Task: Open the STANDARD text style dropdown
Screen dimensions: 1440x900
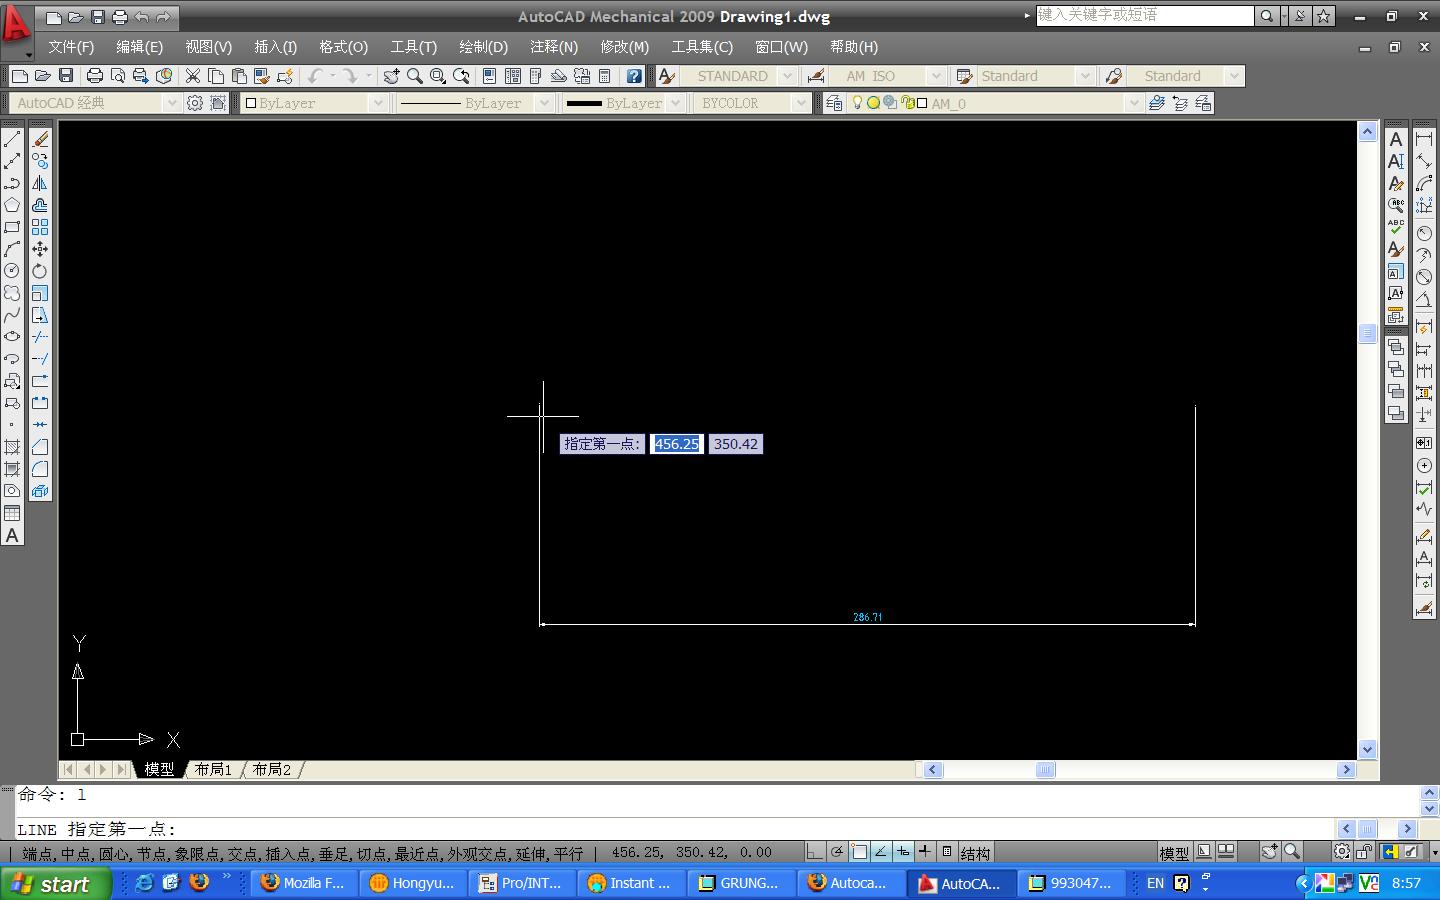Action: pyautogui.click(x=786, y=76)
